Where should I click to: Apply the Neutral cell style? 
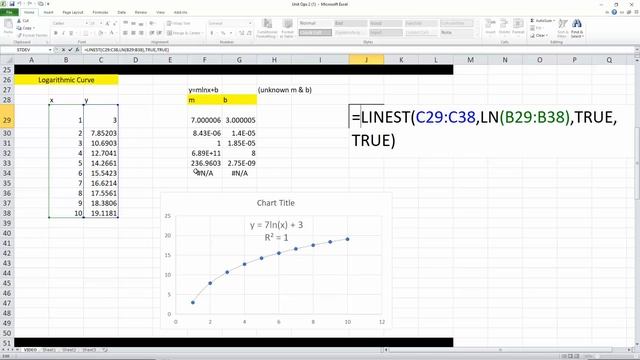pos(421,23)
